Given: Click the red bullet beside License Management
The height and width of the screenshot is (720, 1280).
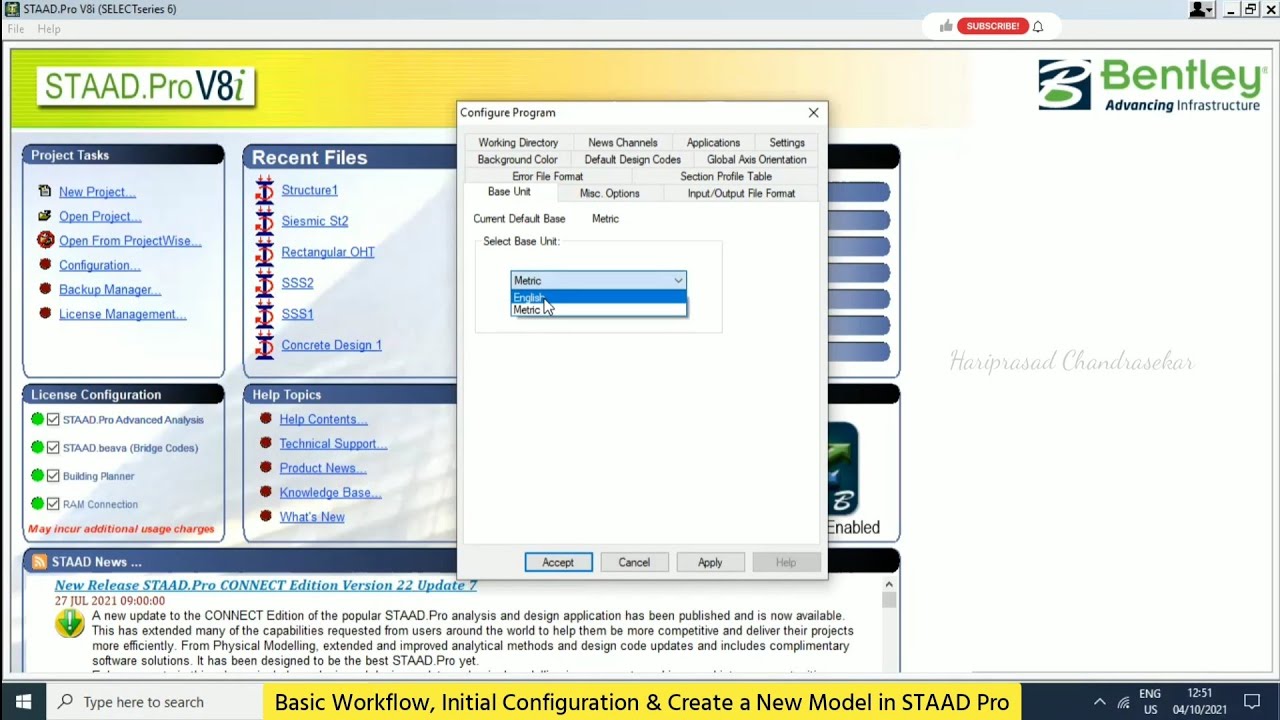Looking at the screenshot, I should (x=45, y=313).
